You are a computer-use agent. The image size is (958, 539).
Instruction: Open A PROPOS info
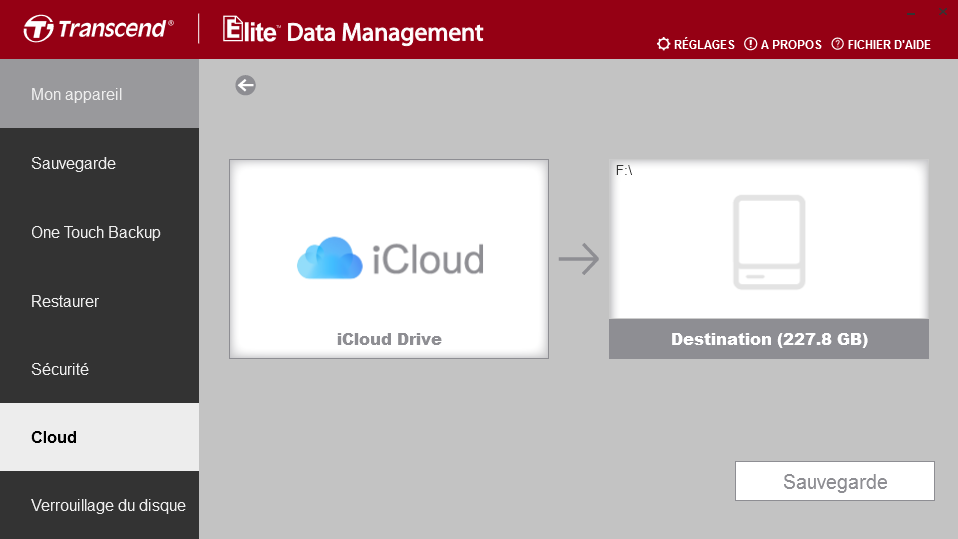tap(783, 45)
